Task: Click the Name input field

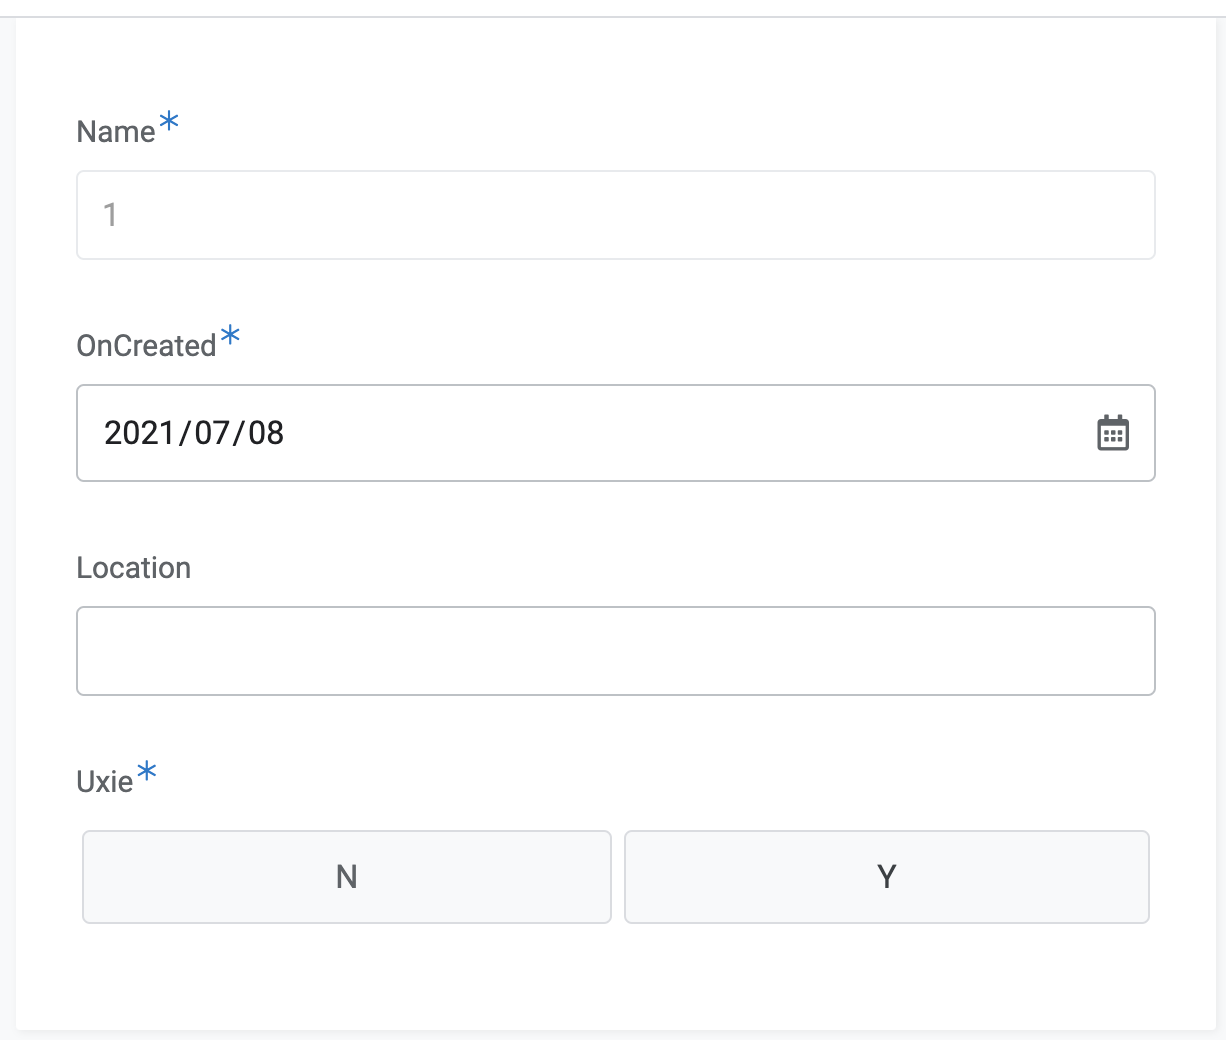Action: pos(616,215)
